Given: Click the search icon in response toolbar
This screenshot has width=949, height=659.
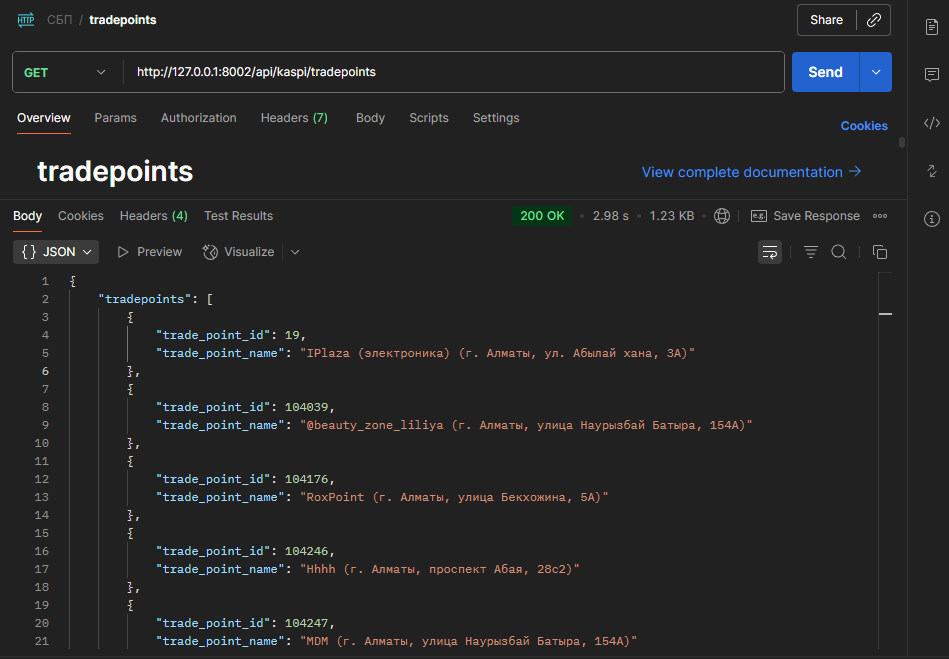Looking at the screenshot, I should coord(839,252).
